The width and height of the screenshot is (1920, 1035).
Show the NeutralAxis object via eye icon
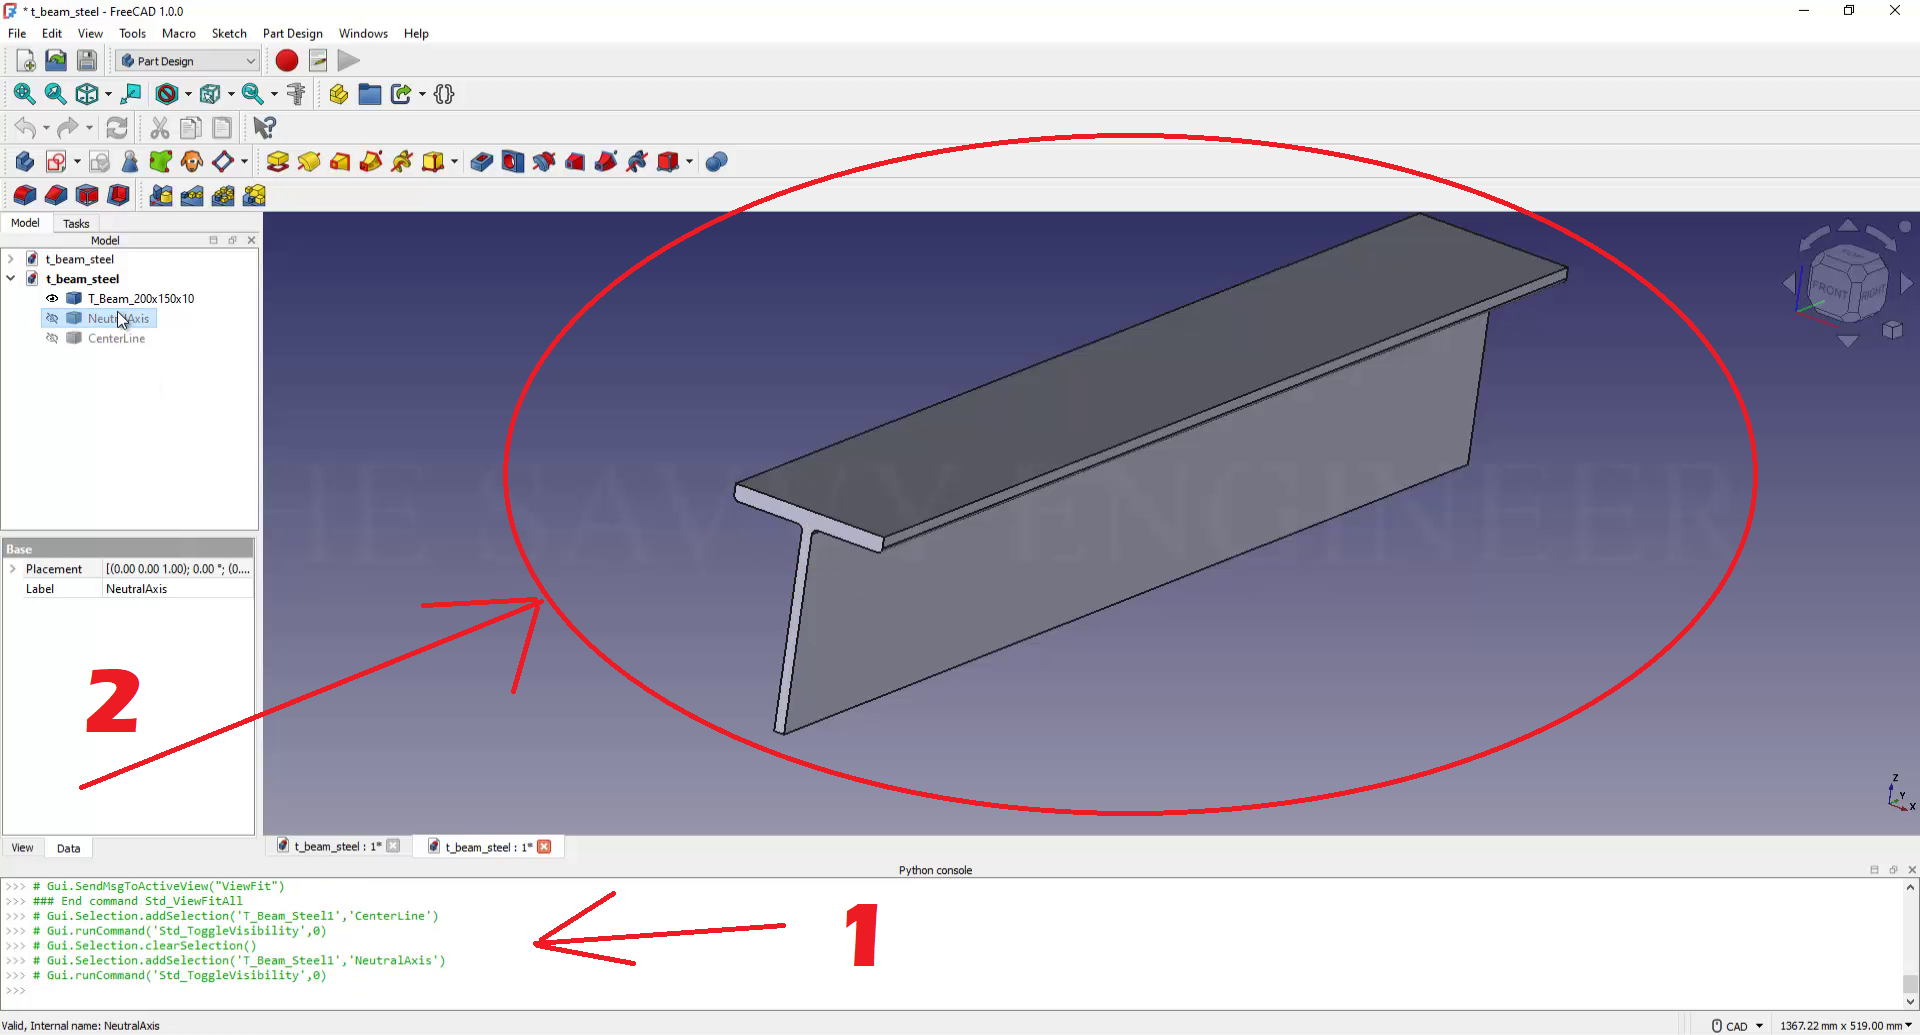(x=52, y=319)
